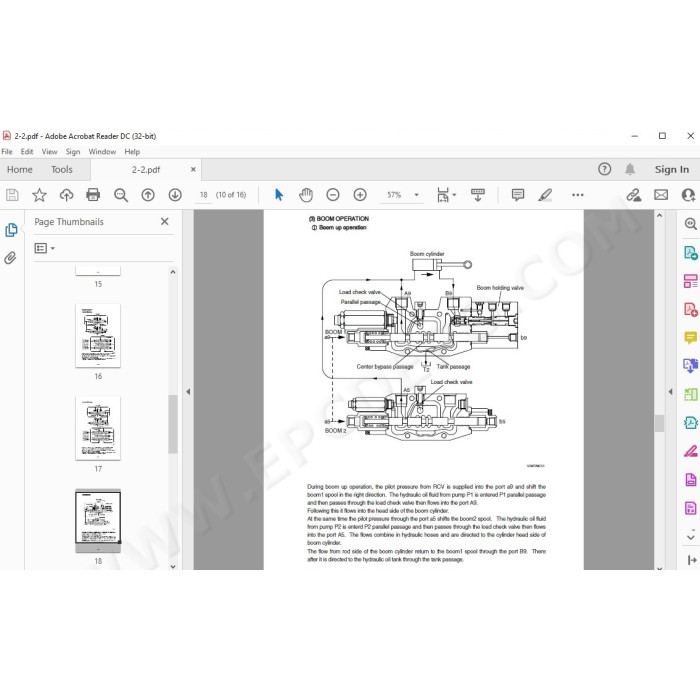This screenshot has height=700, width=700.
Task: Open the help question mark
Action: (x=604, y=169)
